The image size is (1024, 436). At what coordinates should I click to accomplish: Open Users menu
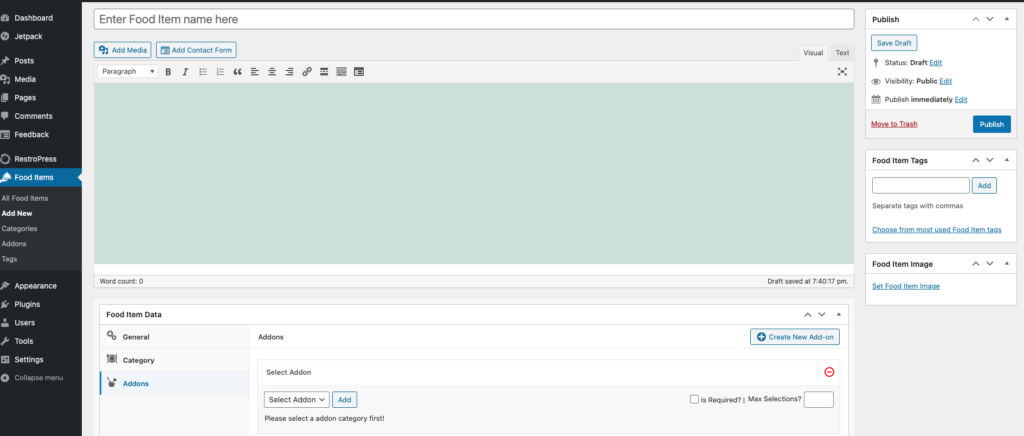[27, 322]
